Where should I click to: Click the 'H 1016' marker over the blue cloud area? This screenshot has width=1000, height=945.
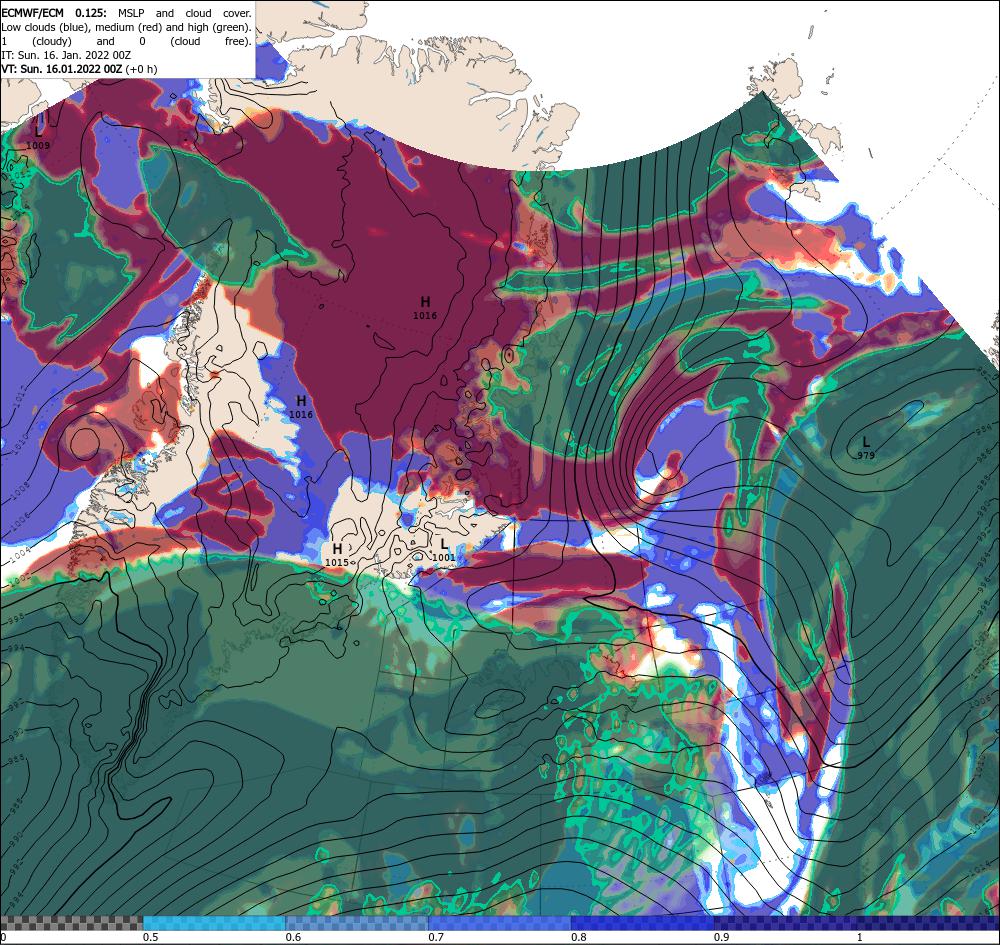(301, 406)
